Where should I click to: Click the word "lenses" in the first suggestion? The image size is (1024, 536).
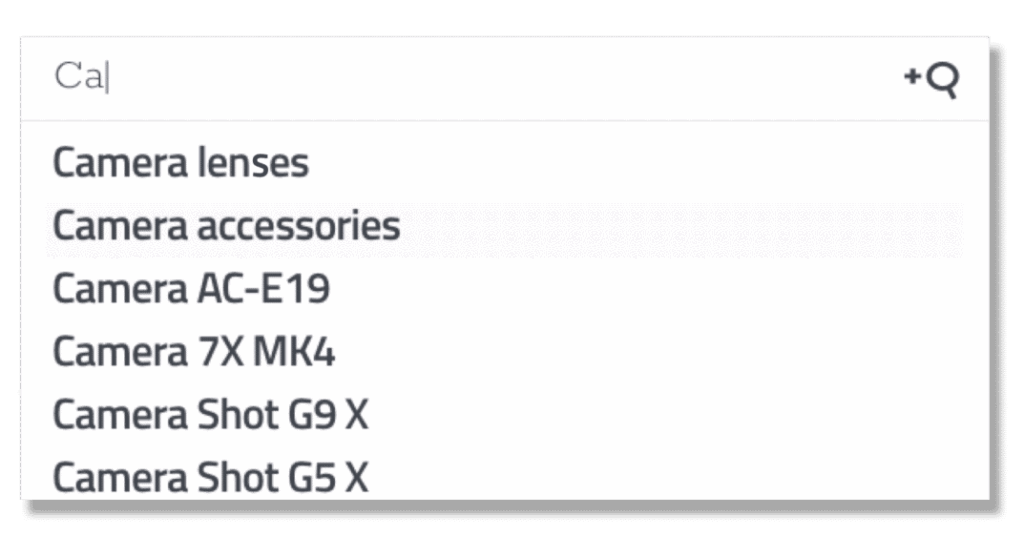tap(253, 163)
